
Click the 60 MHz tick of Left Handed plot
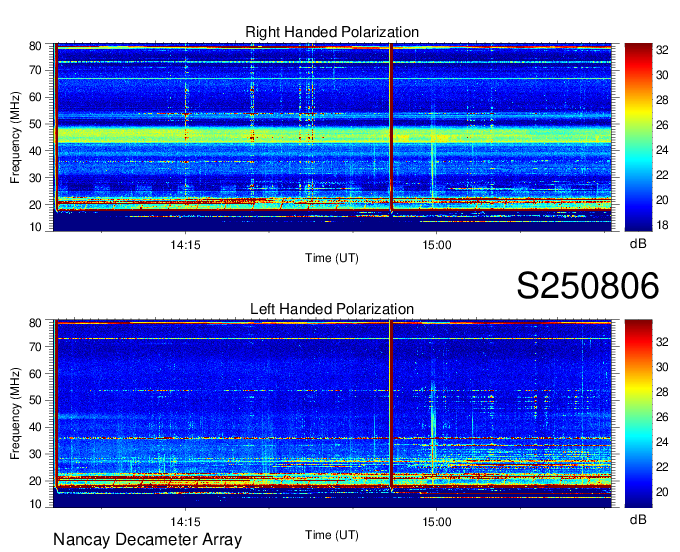[x=35, y=374]
